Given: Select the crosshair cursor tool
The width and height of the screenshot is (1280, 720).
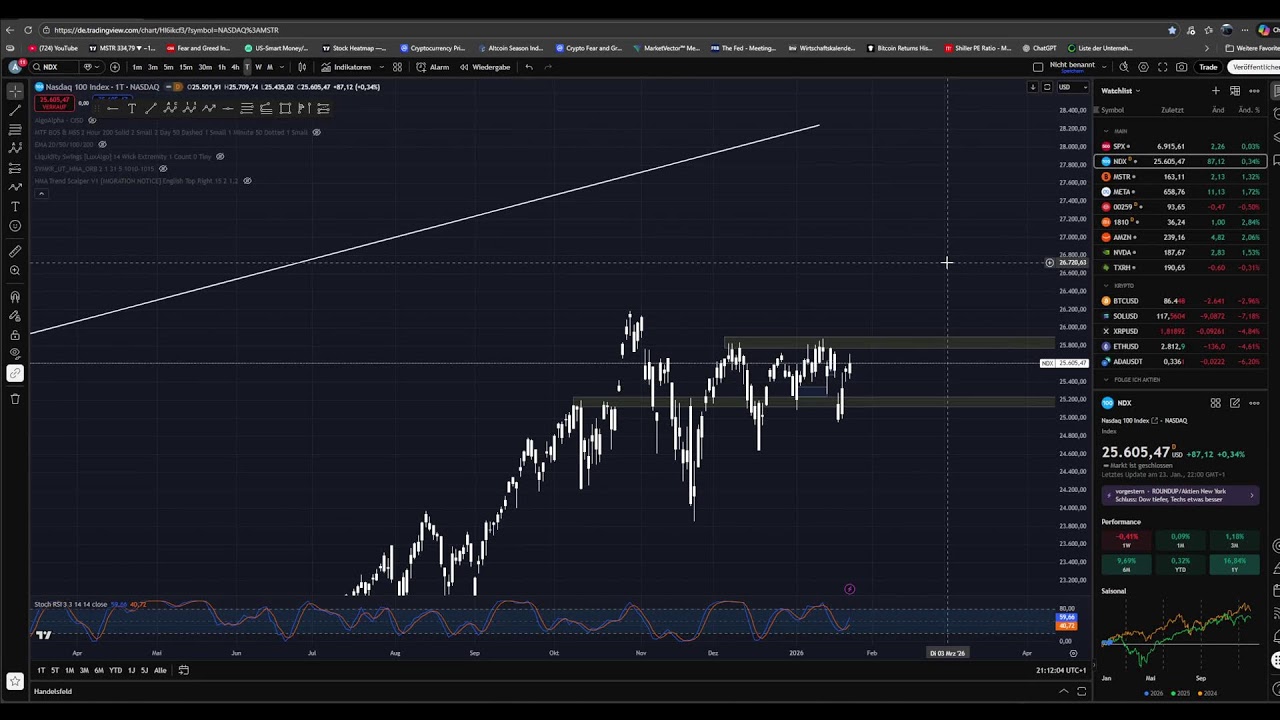Looking at the screenshot, I should (15, 91).
